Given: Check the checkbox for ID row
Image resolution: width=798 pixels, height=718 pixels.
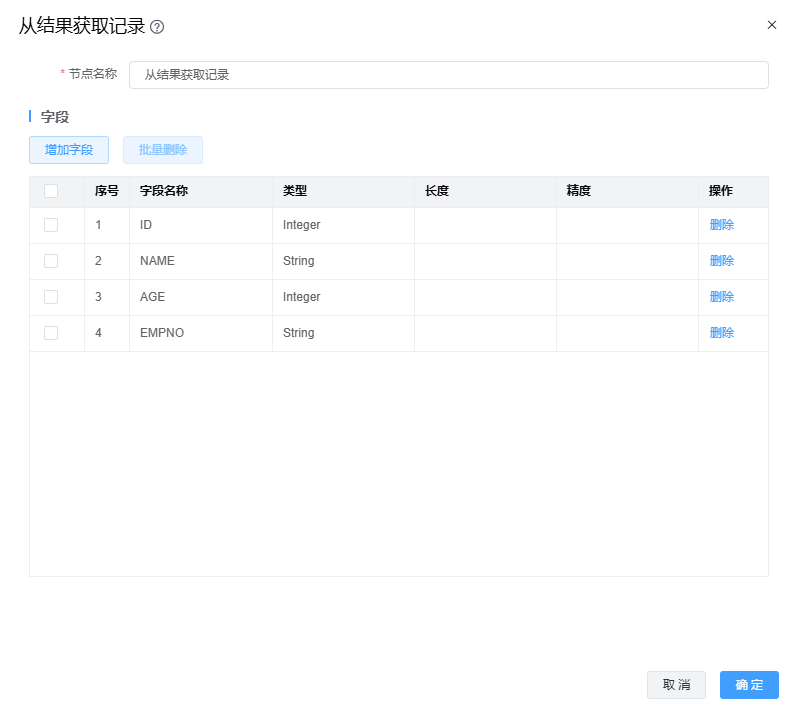Looking at the screenshot, I should 51,225.
